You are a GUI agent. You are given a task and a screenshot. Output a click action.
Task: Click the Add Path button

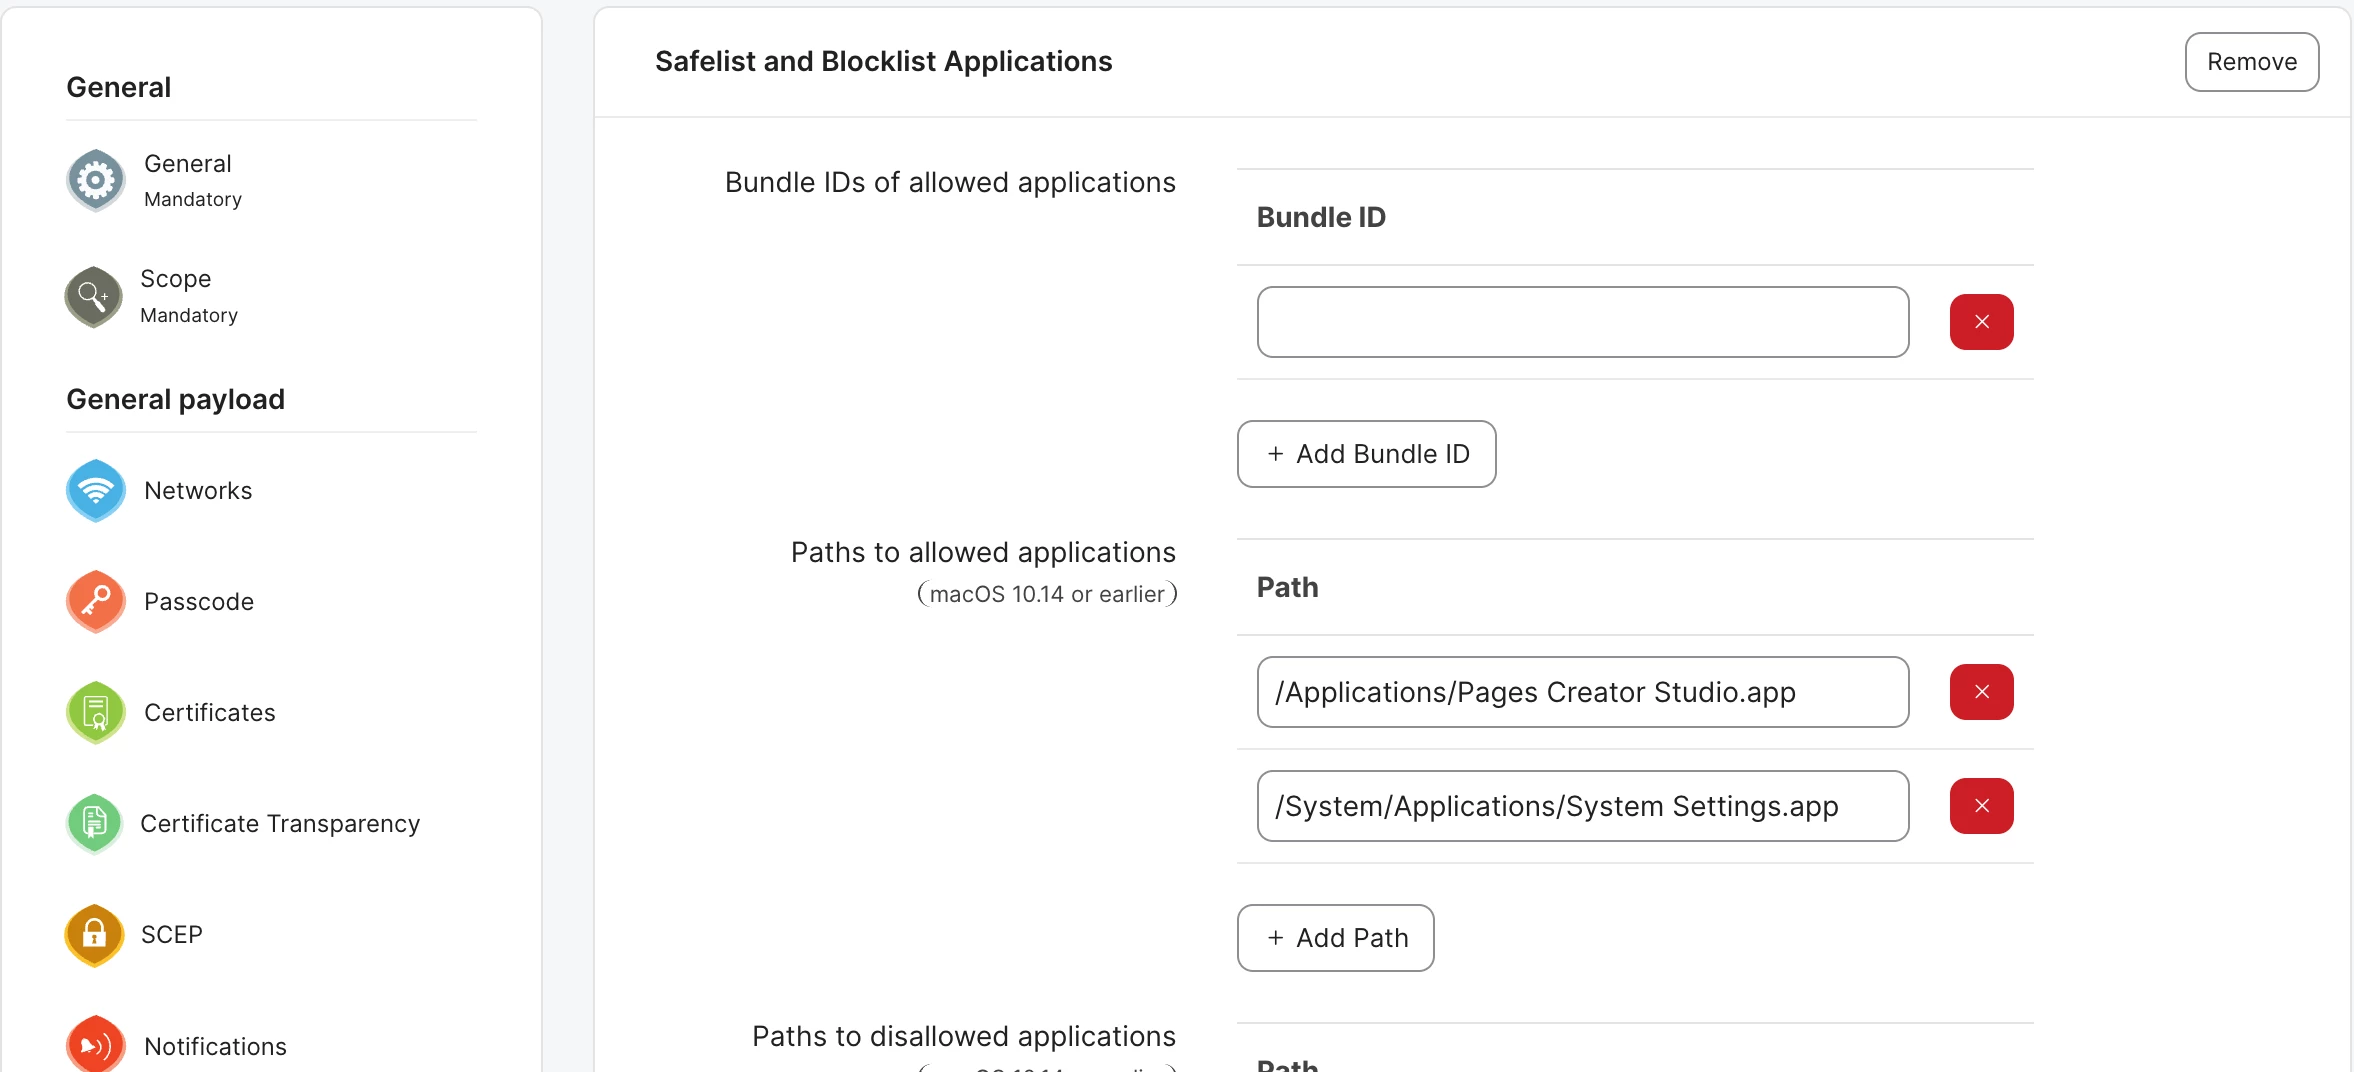point(1335,938)
